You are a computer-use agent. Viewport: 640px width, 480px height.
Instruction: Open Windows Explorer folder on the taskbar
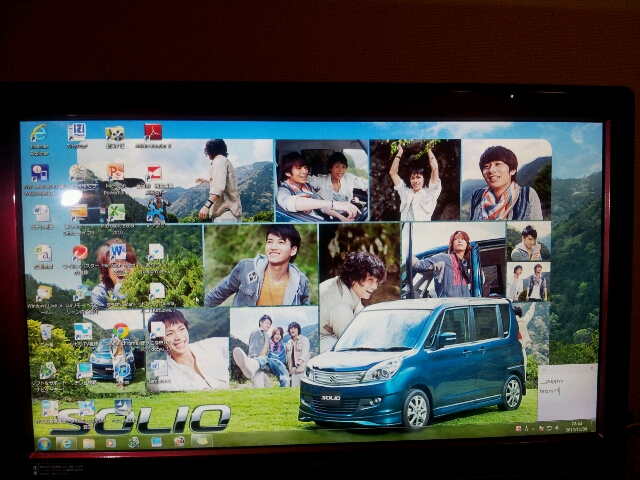pyautogui.click(x=89, y=443)
